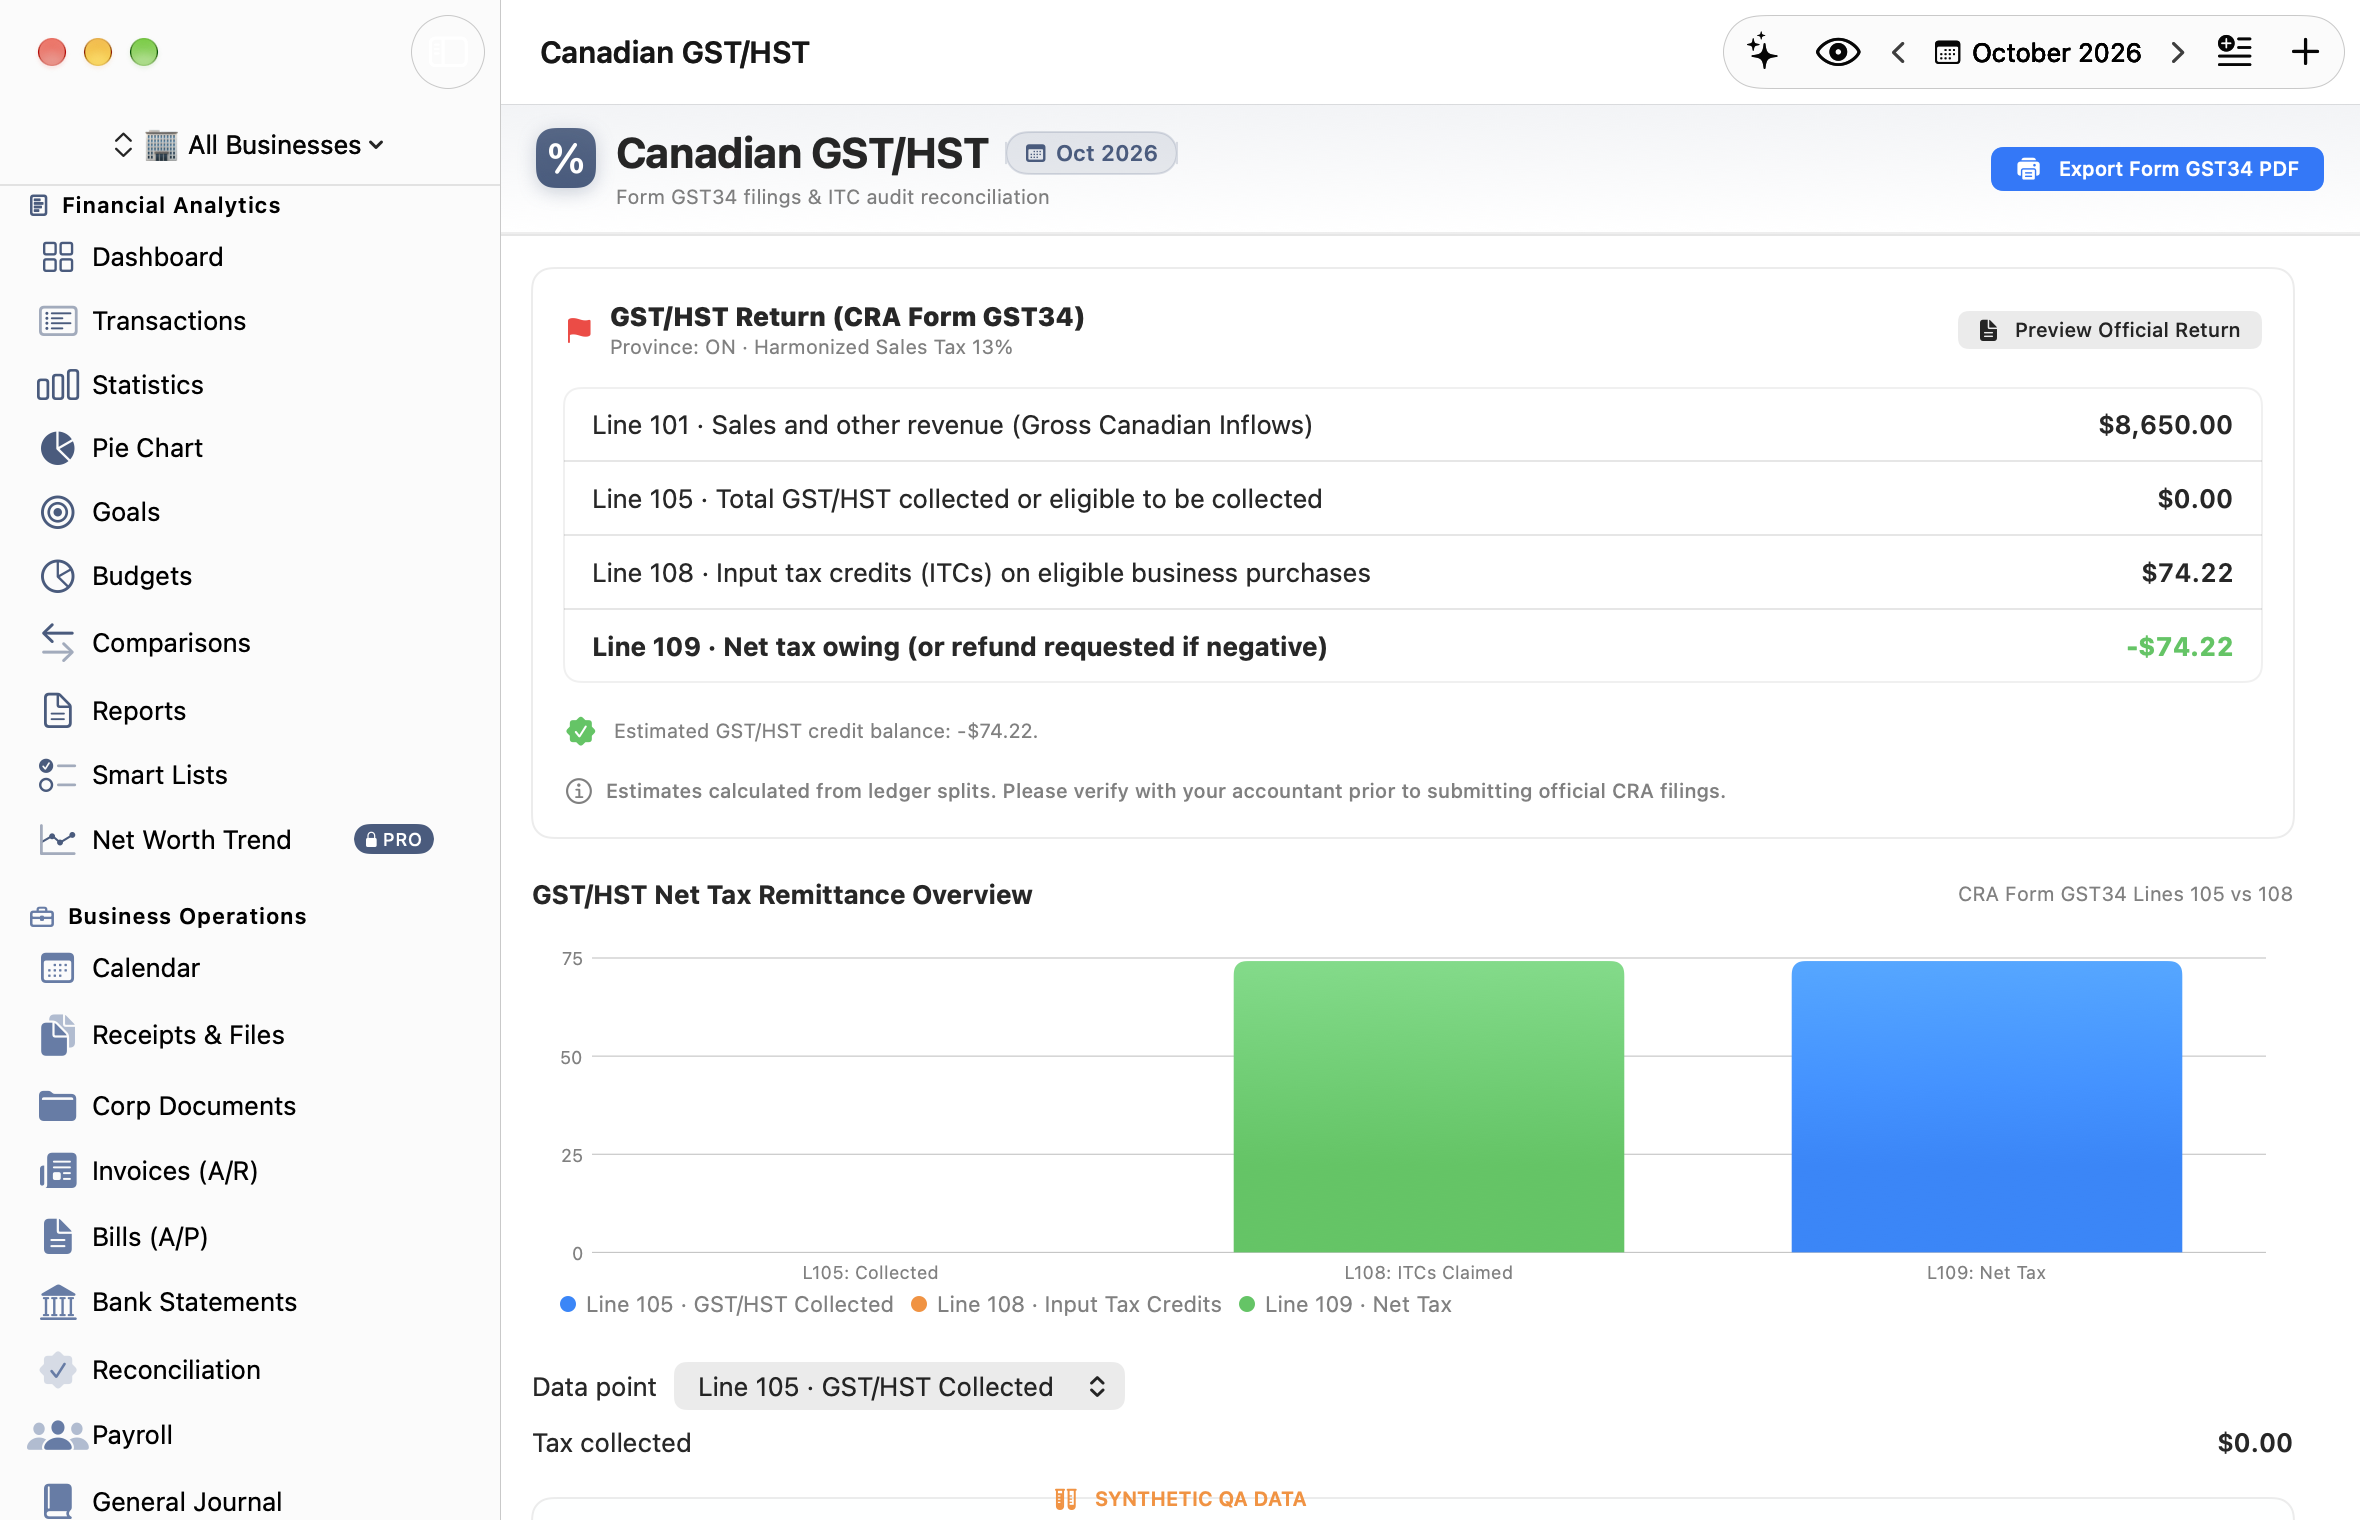Click Export Form GST34 PDF button
Screen dimensions: 2360x1520
[2157, 169]
